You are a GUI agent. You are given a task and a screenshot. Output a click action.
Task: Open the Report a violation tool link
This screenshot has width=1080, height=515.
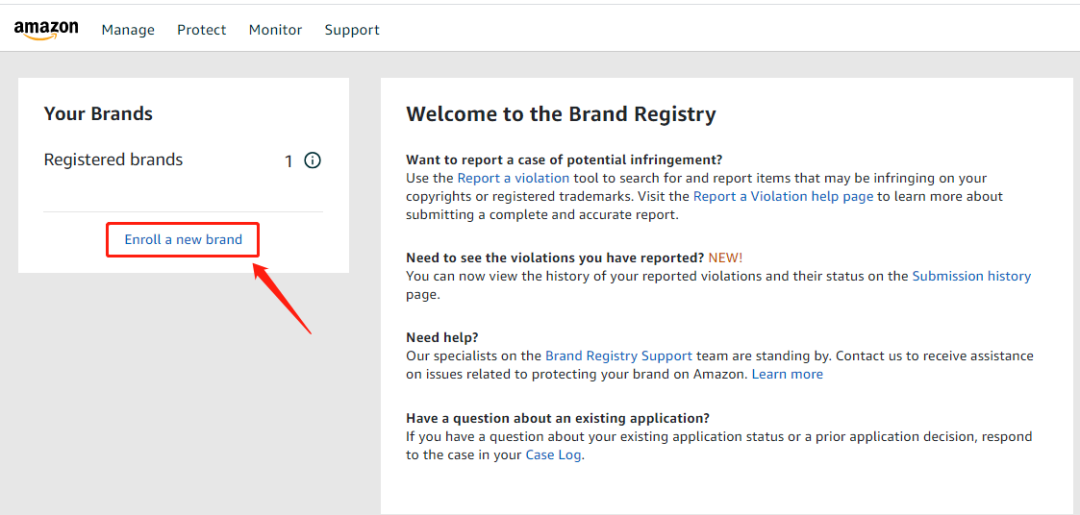tap(513, 178)
